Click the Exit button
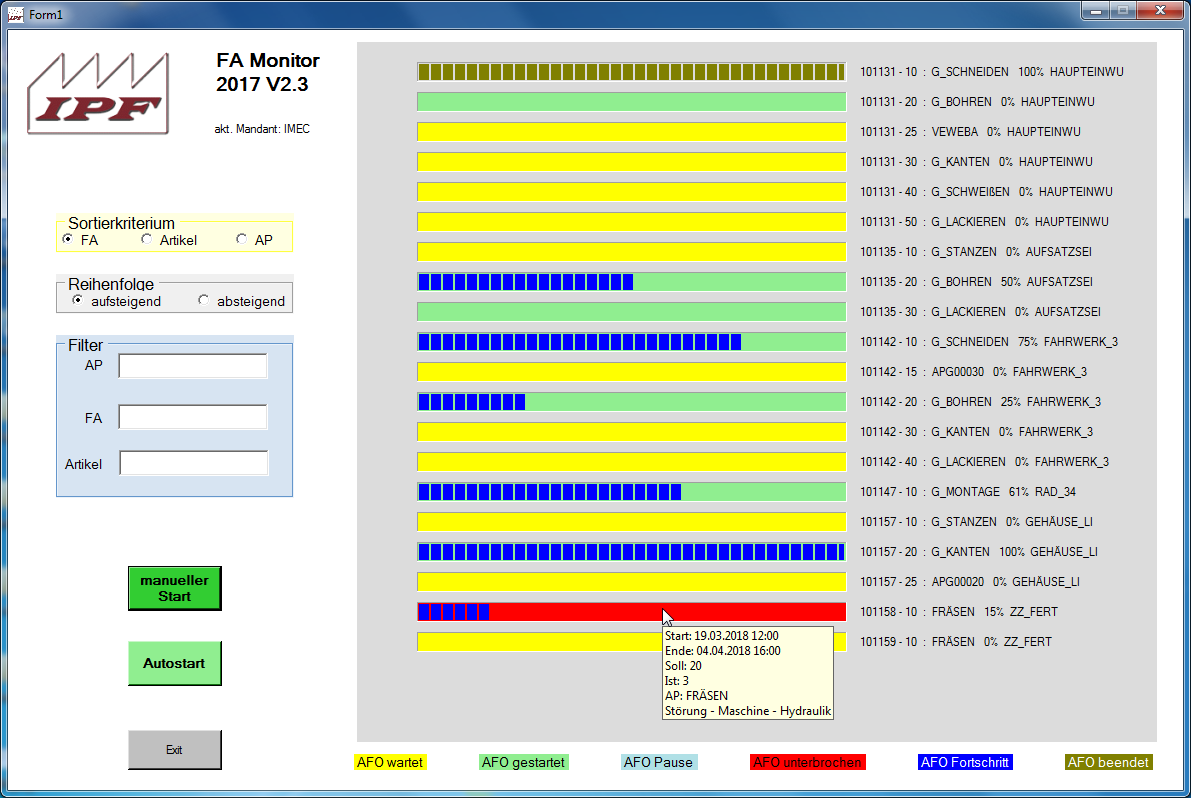The height and width of the screenshot is (798, 1191). click(x=174, y=750)
